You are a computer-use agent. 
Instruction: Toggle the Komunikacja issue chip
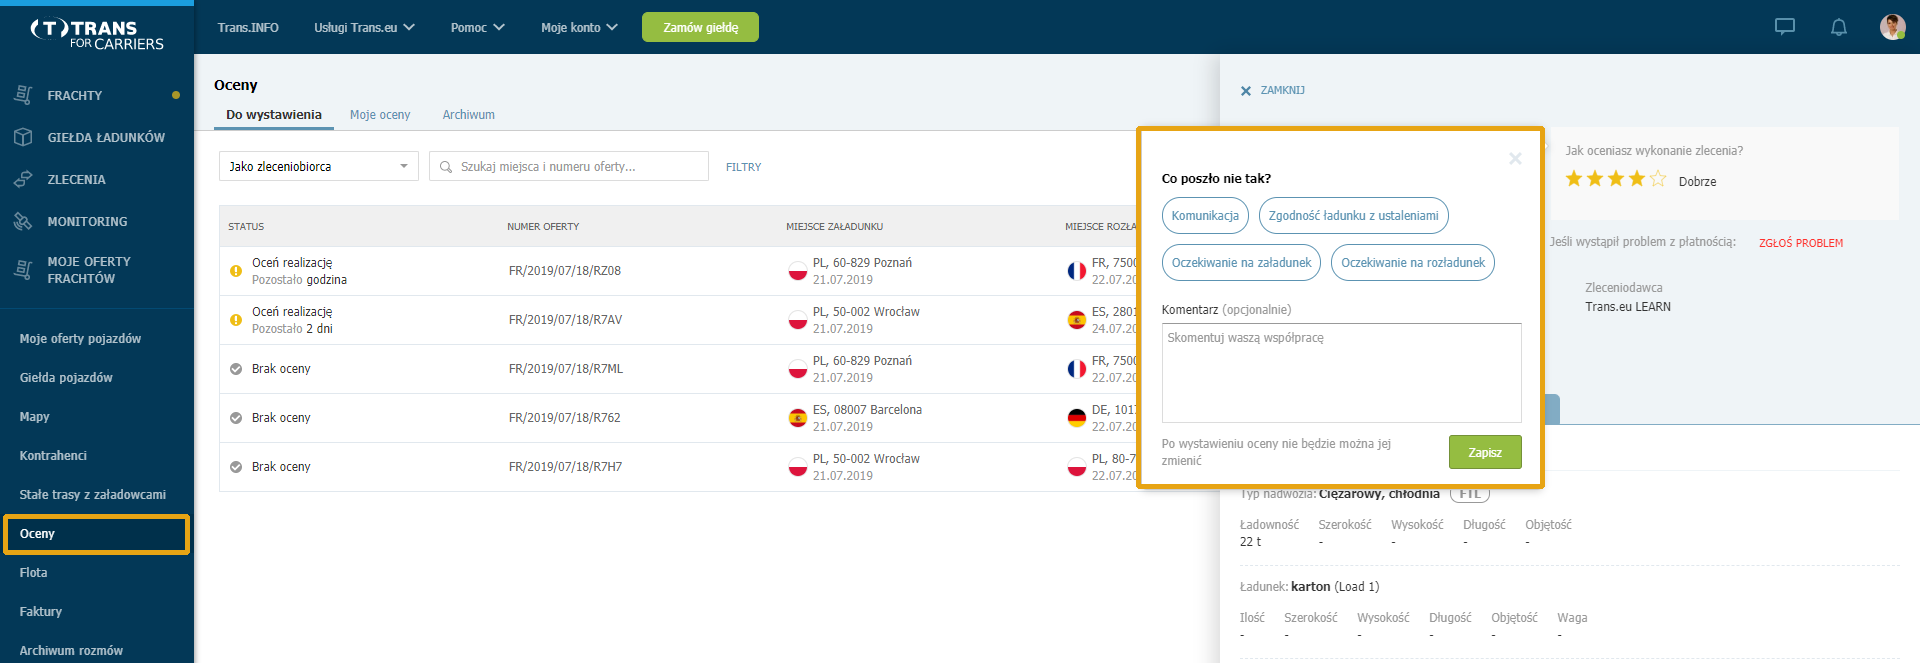[1205, 216]
